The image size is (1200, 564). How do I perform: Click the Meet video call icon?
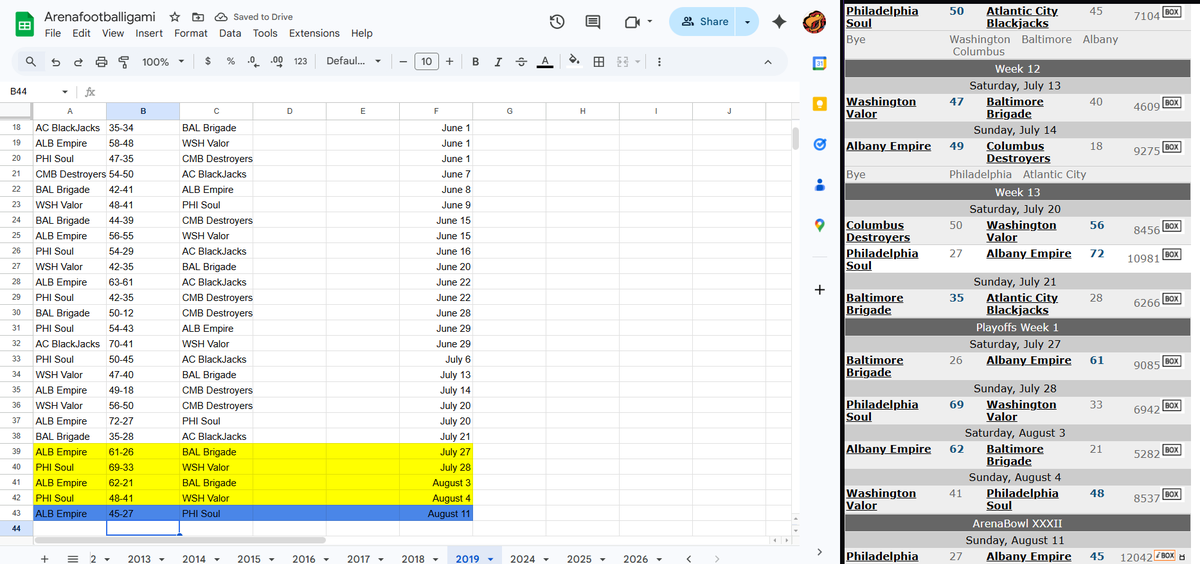(632, 22)
